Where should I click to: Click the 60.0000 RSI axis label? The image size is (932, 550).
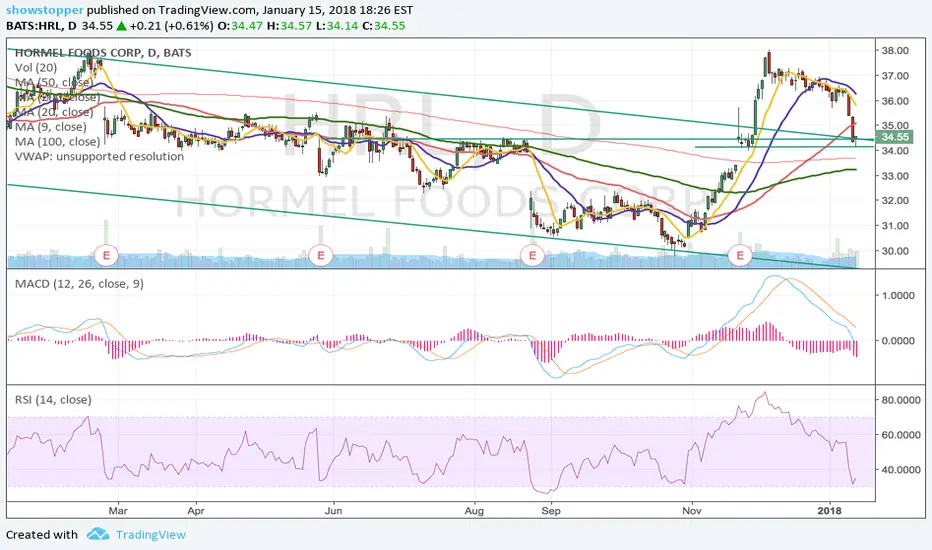pos(900,435)
